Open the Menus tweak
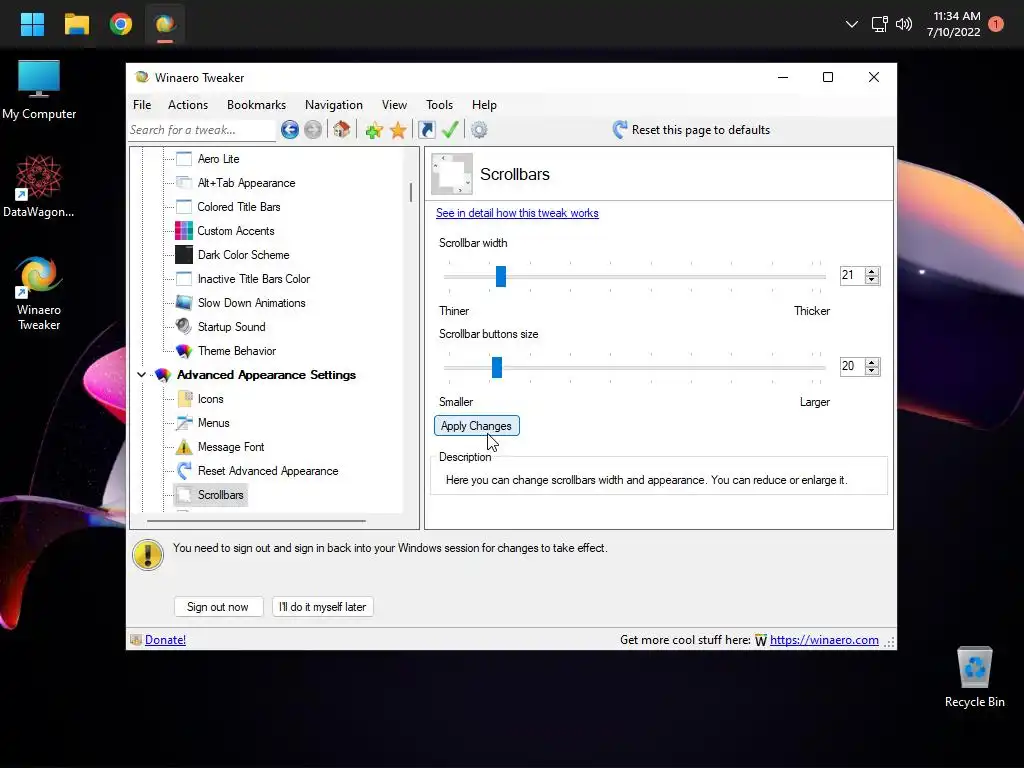1024x768 pixels. (x=214, y=423)
